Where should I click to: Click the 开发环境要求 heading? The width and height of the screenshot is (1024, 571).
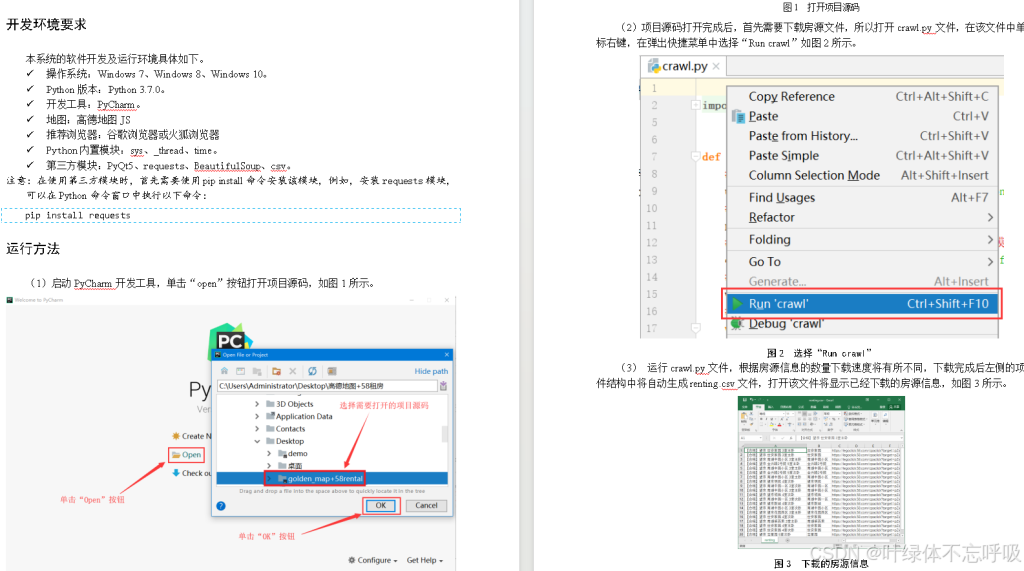click(46, 25)
